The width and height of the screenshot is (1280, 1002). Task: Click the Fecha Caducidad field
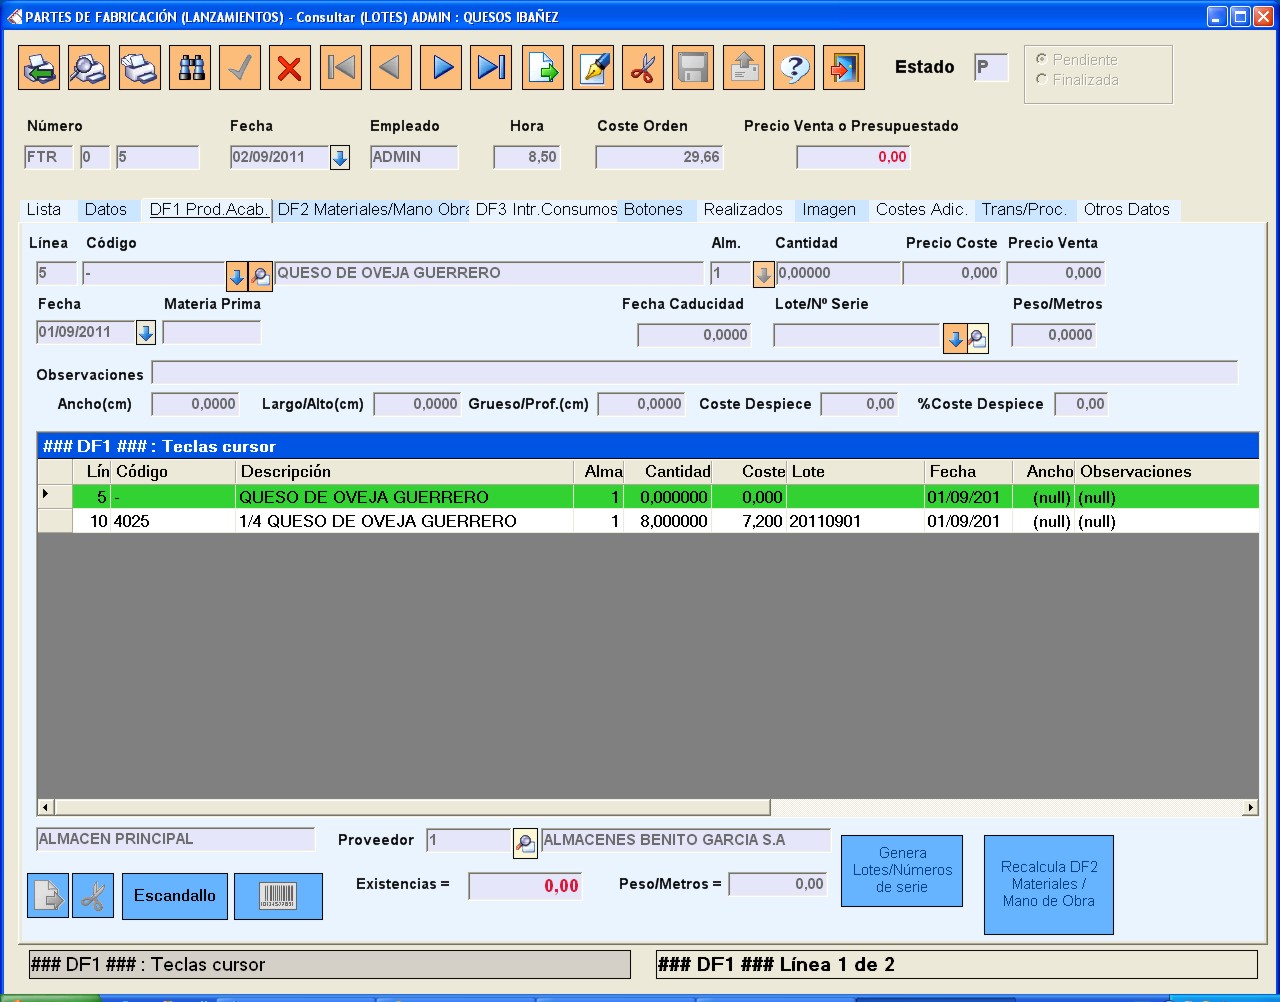click(693, 335)
